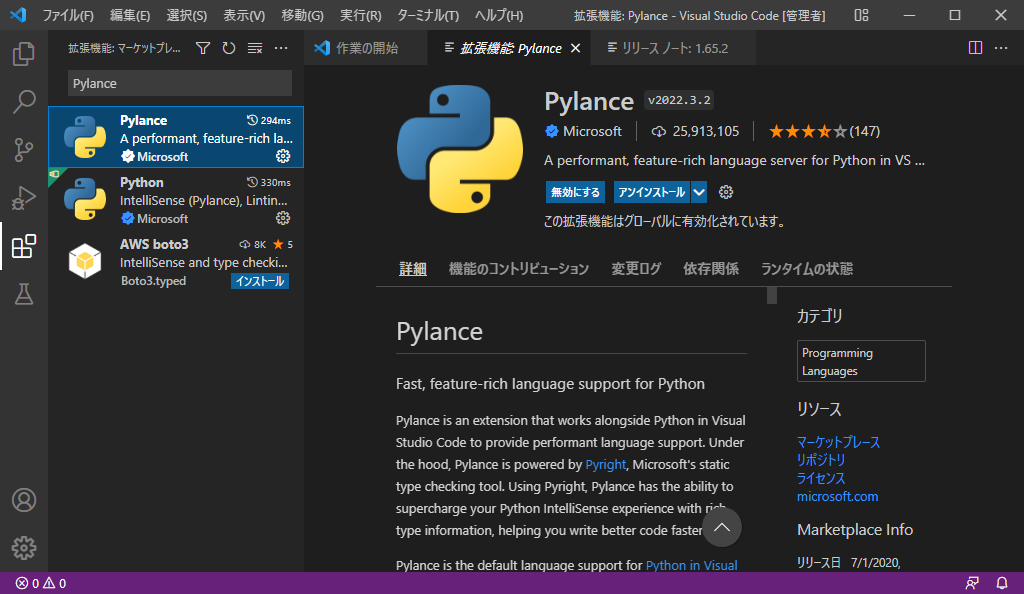Install the AWS boto3 extension
Image resolution: width=1024 pixels, height=594 pixels.
coord(260,281)
